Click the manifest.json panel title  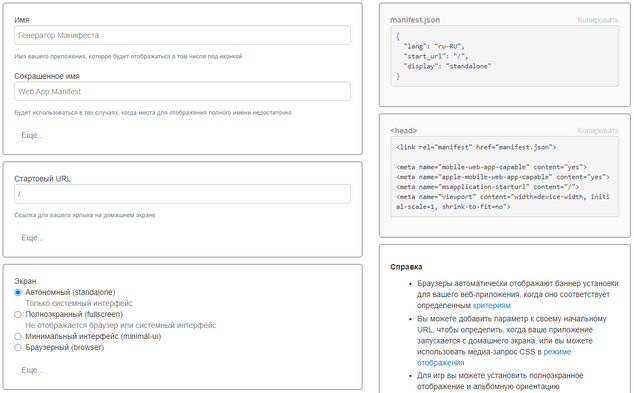(x=415, y=20)
